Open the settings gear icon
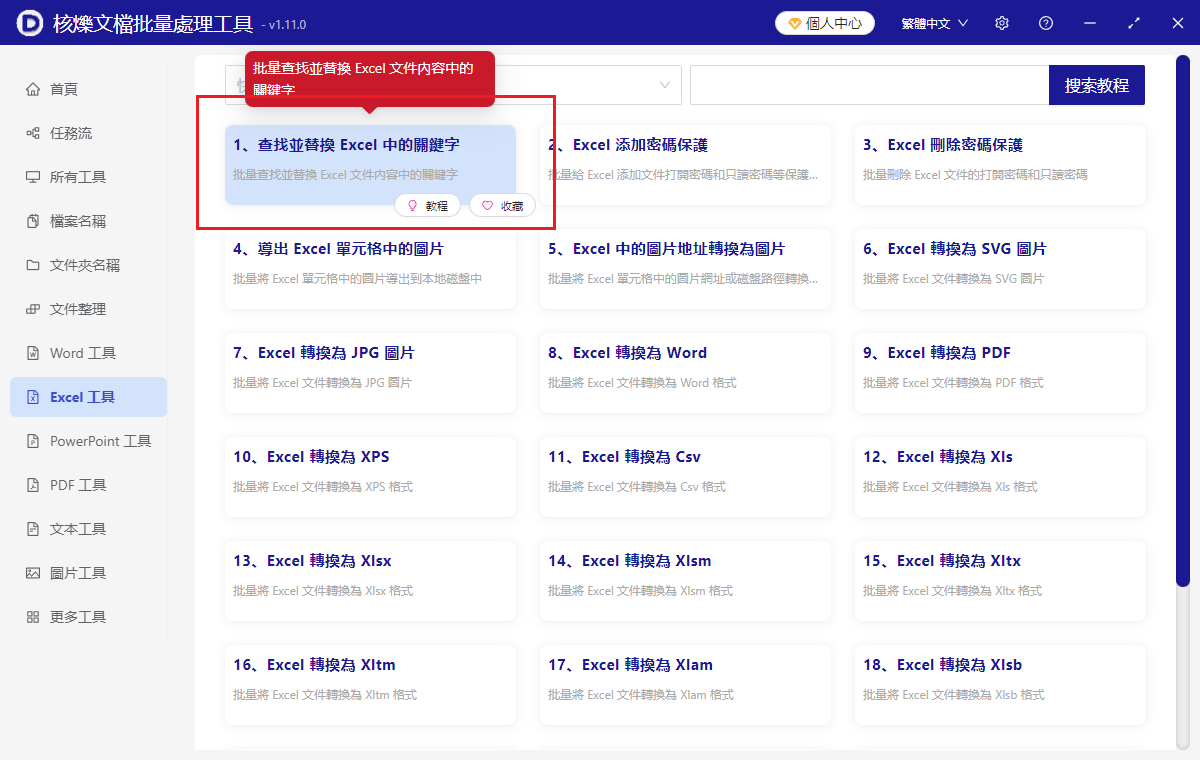This screenshot has height=760, width=1200. pos(1002,23)
